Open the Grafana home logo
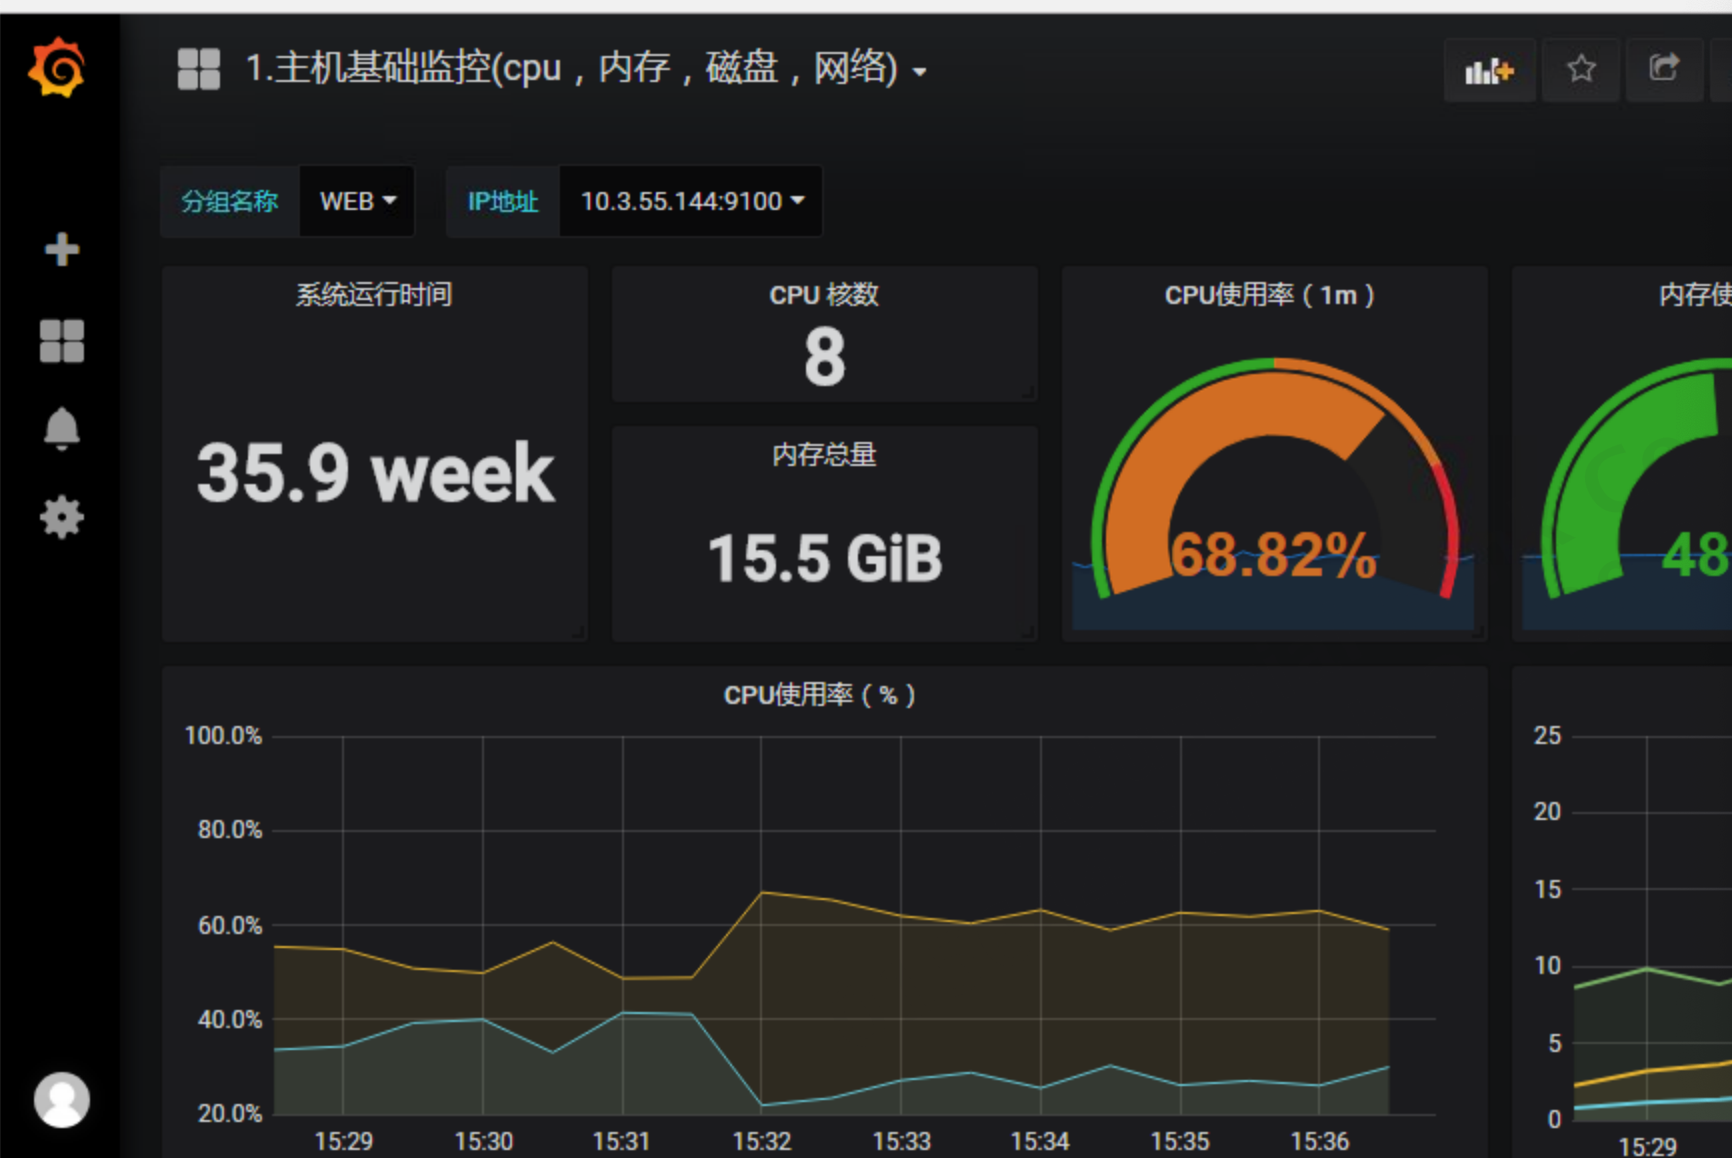Screen dimensions: 1732x1158 57,67
